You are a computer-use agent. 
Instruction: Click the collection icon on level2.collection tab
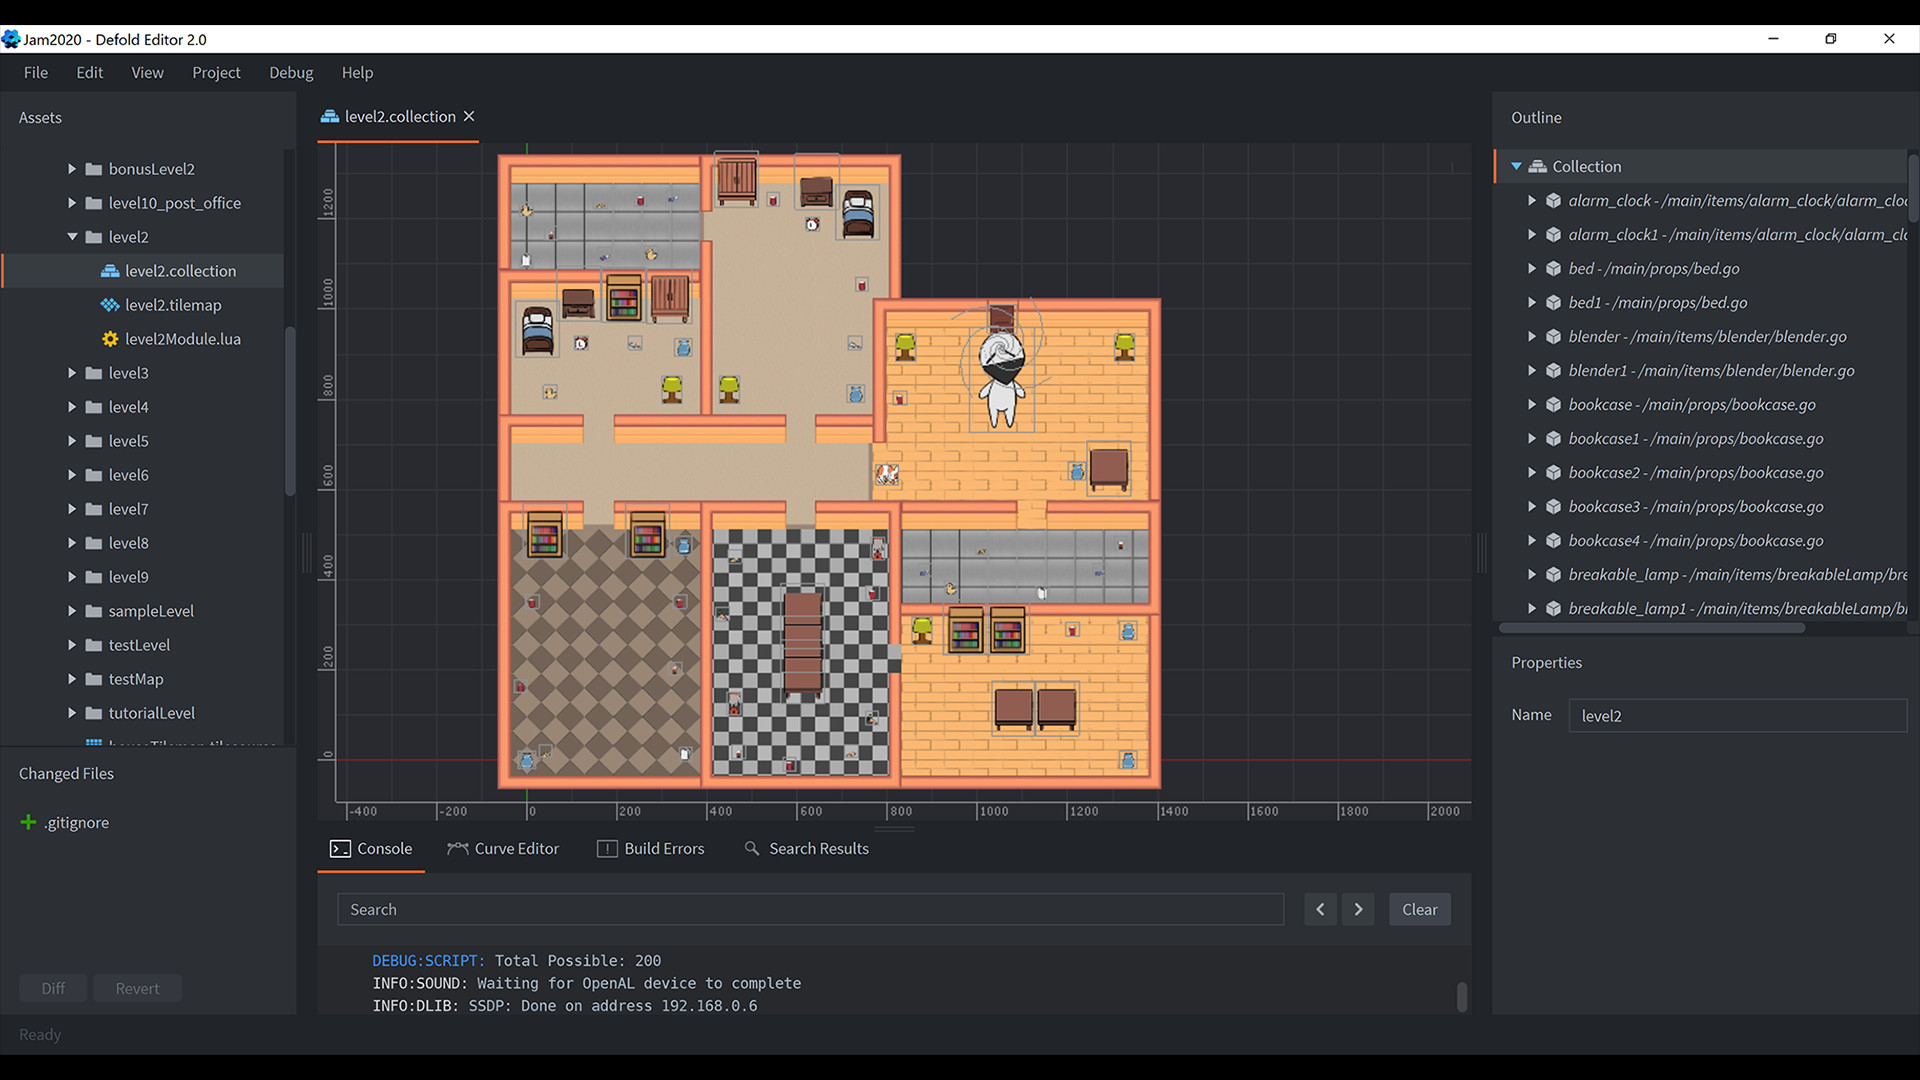click(x=330, y=116)
